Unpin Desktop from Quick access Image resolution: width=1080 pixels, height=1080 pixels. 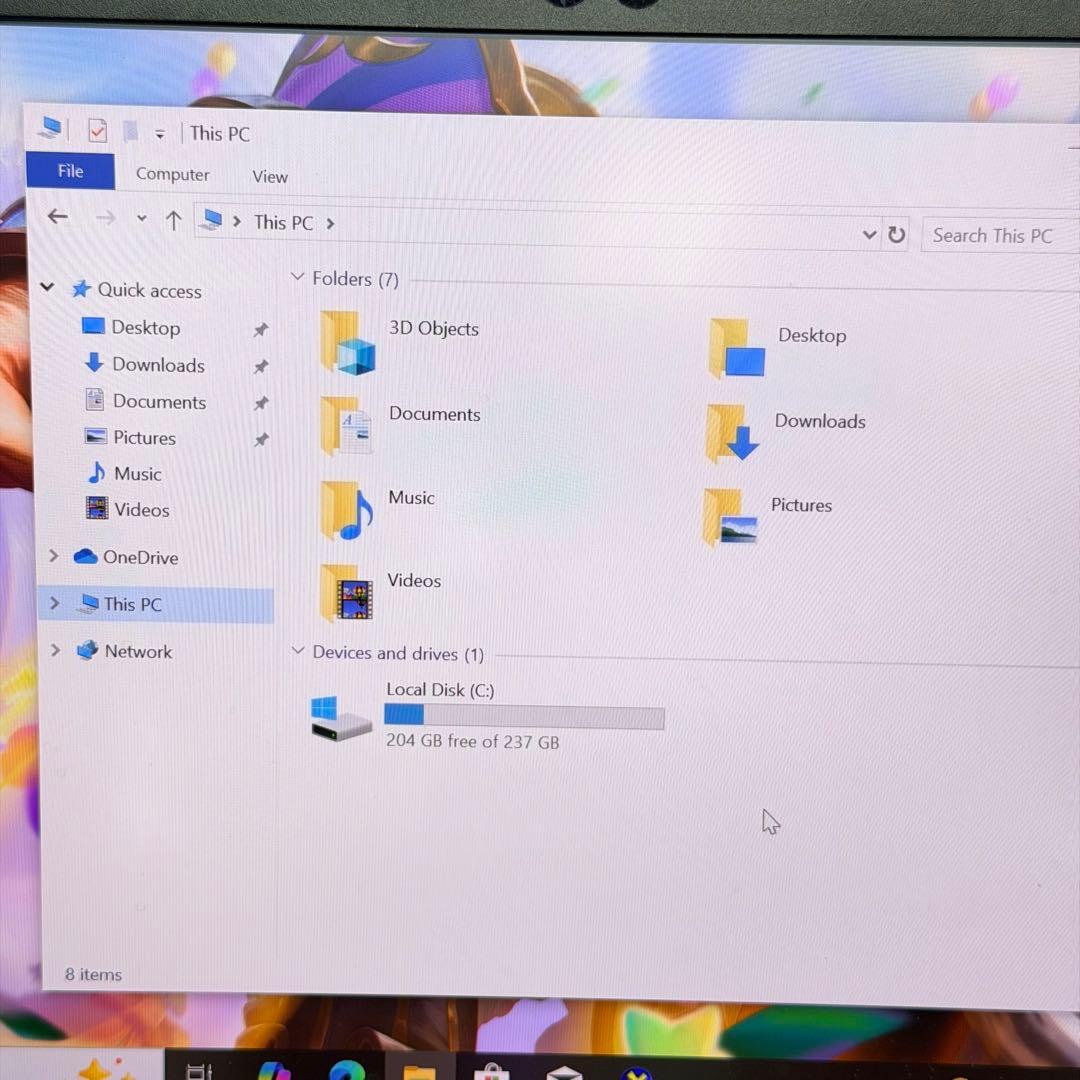click(x=260, y=328)
